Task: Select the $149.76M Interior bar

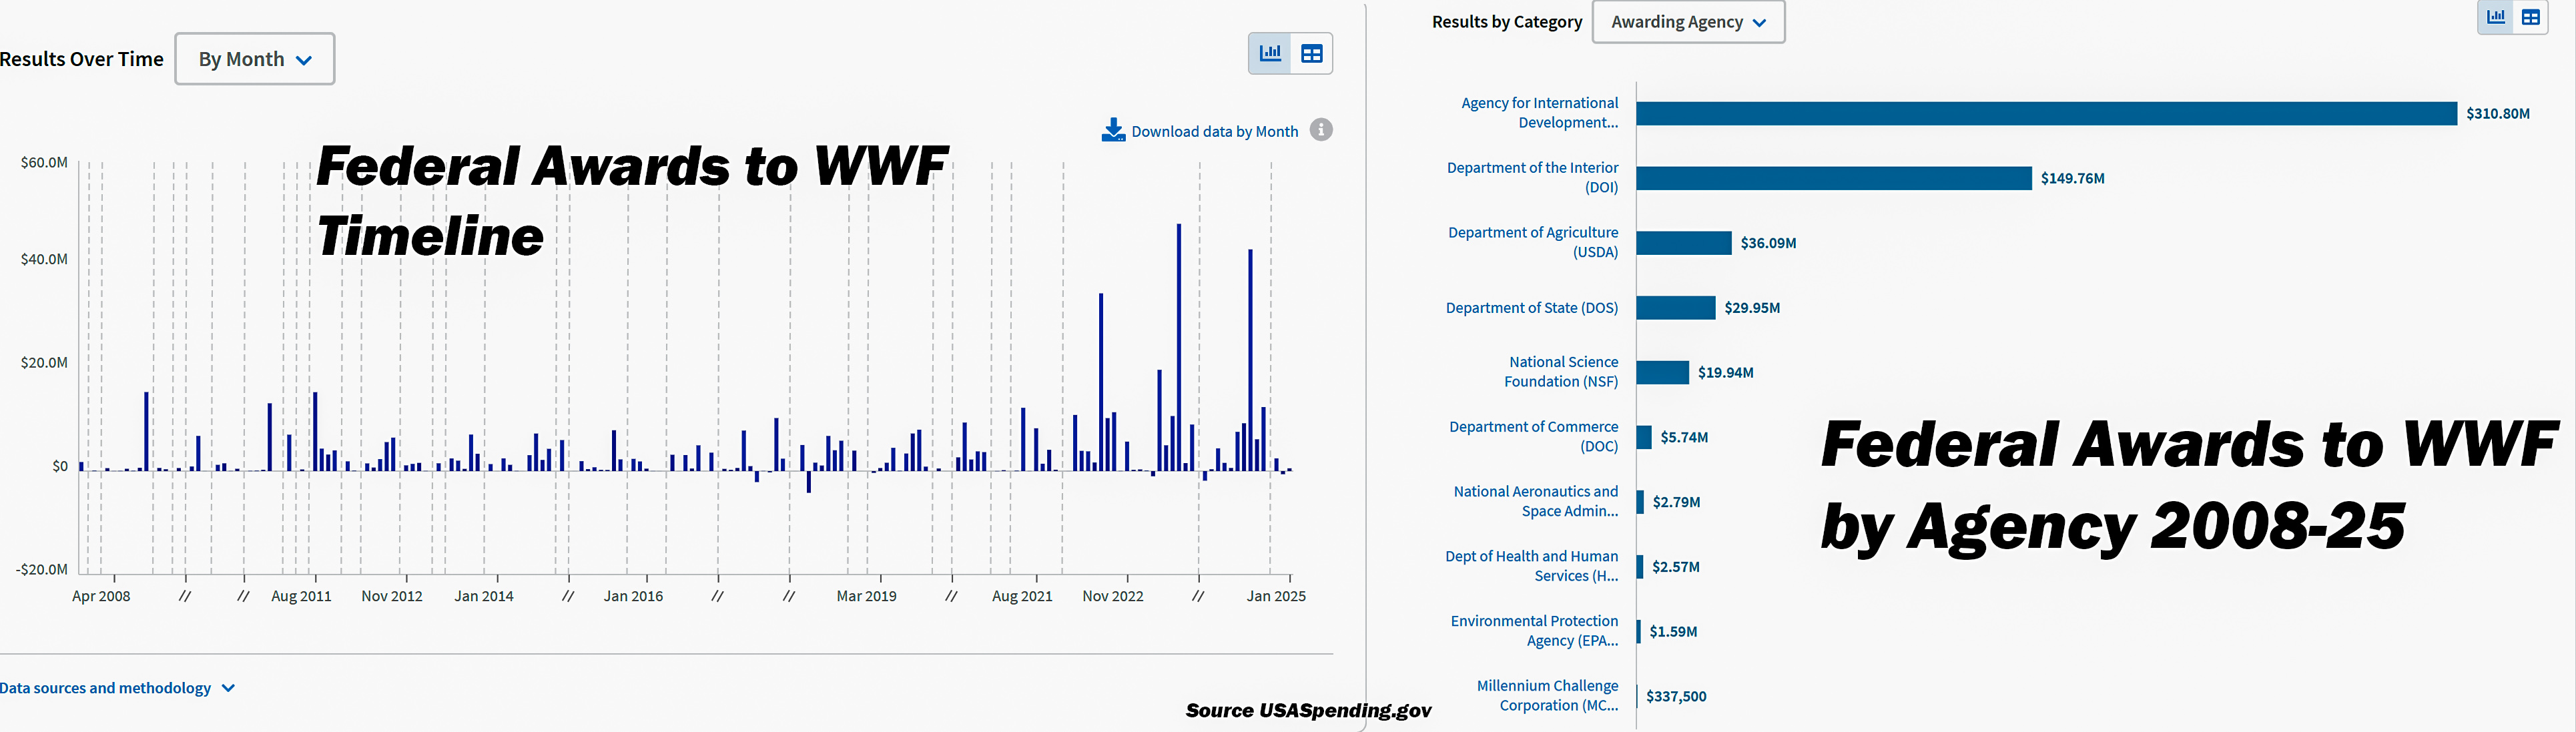Action: 1833,178
